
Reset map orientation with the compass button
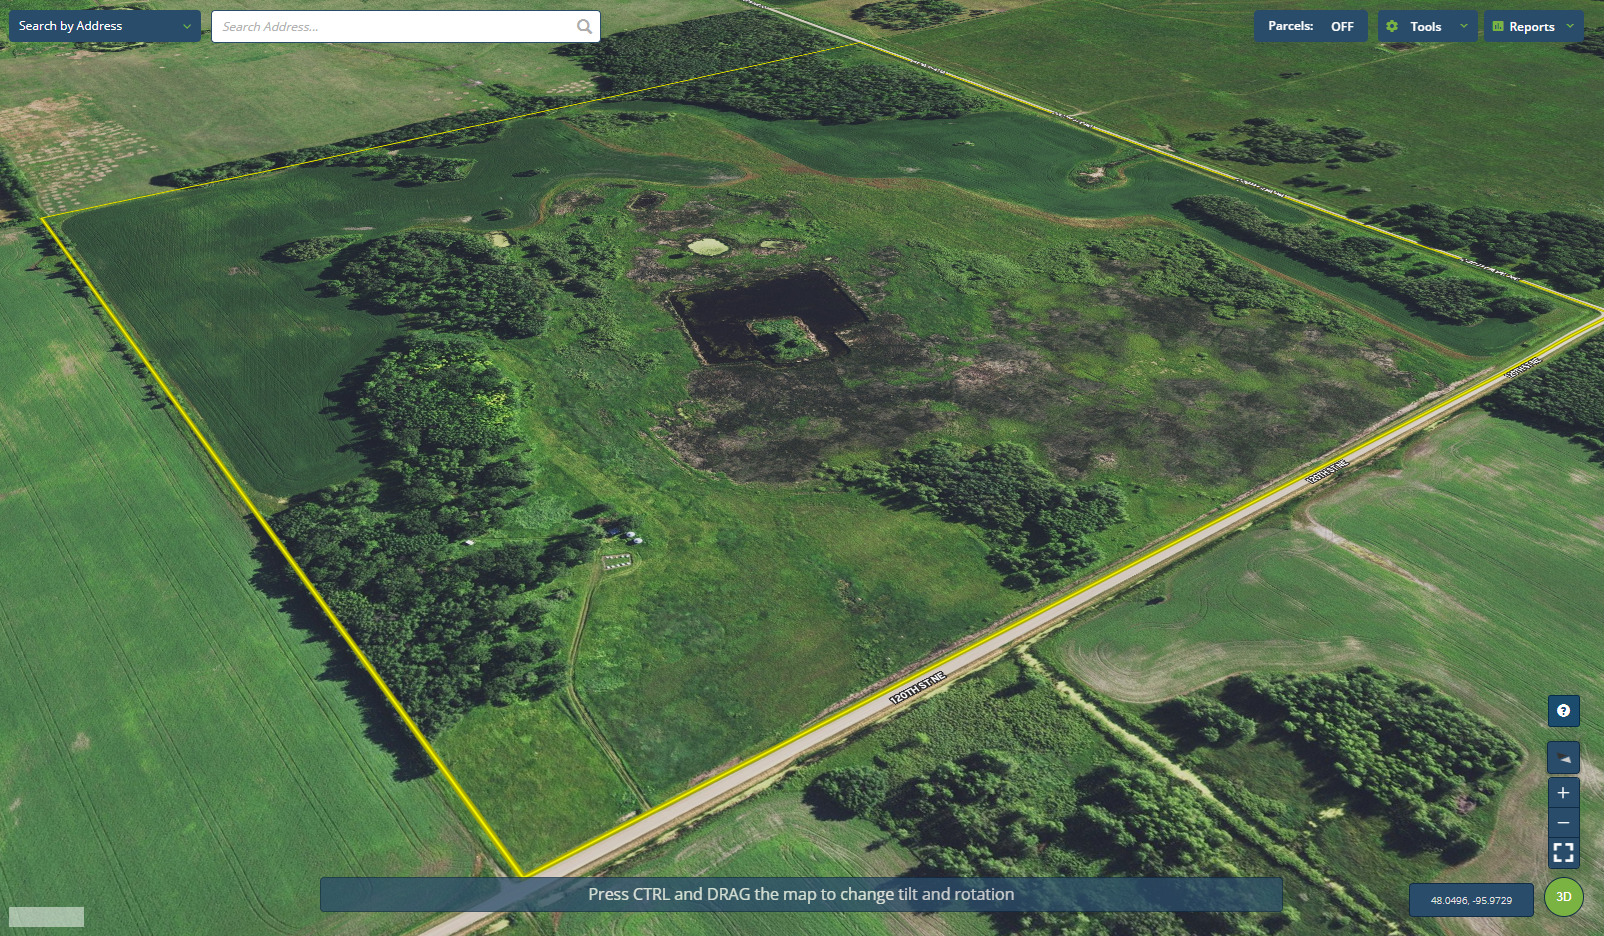[1563, 758]
